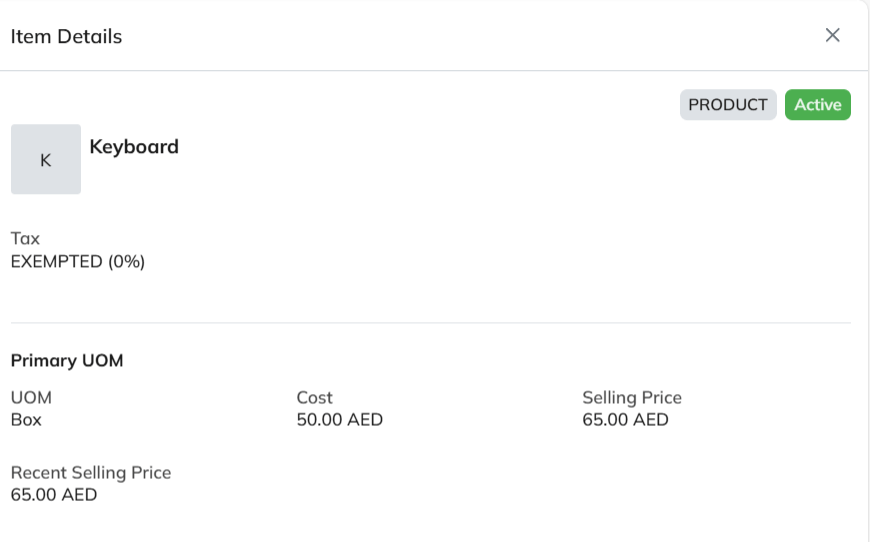Click the divider line above Primary UOM

[430, 323]
